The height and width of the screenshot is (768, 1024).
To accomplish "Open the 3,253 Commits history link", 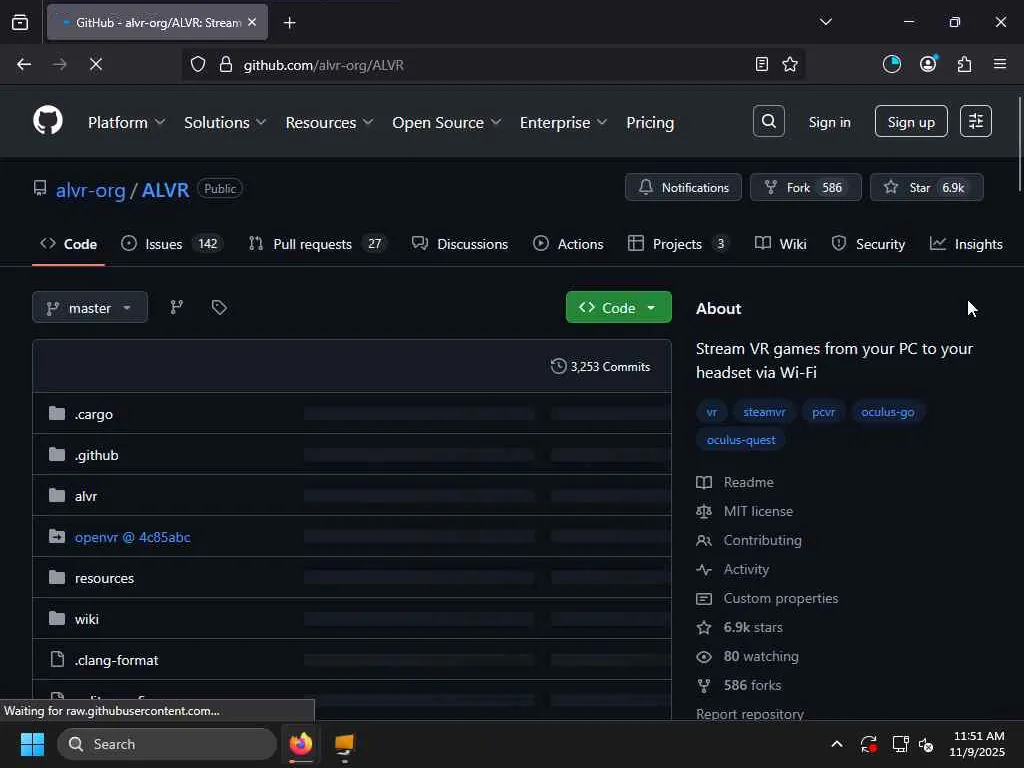I will (600, 366).
